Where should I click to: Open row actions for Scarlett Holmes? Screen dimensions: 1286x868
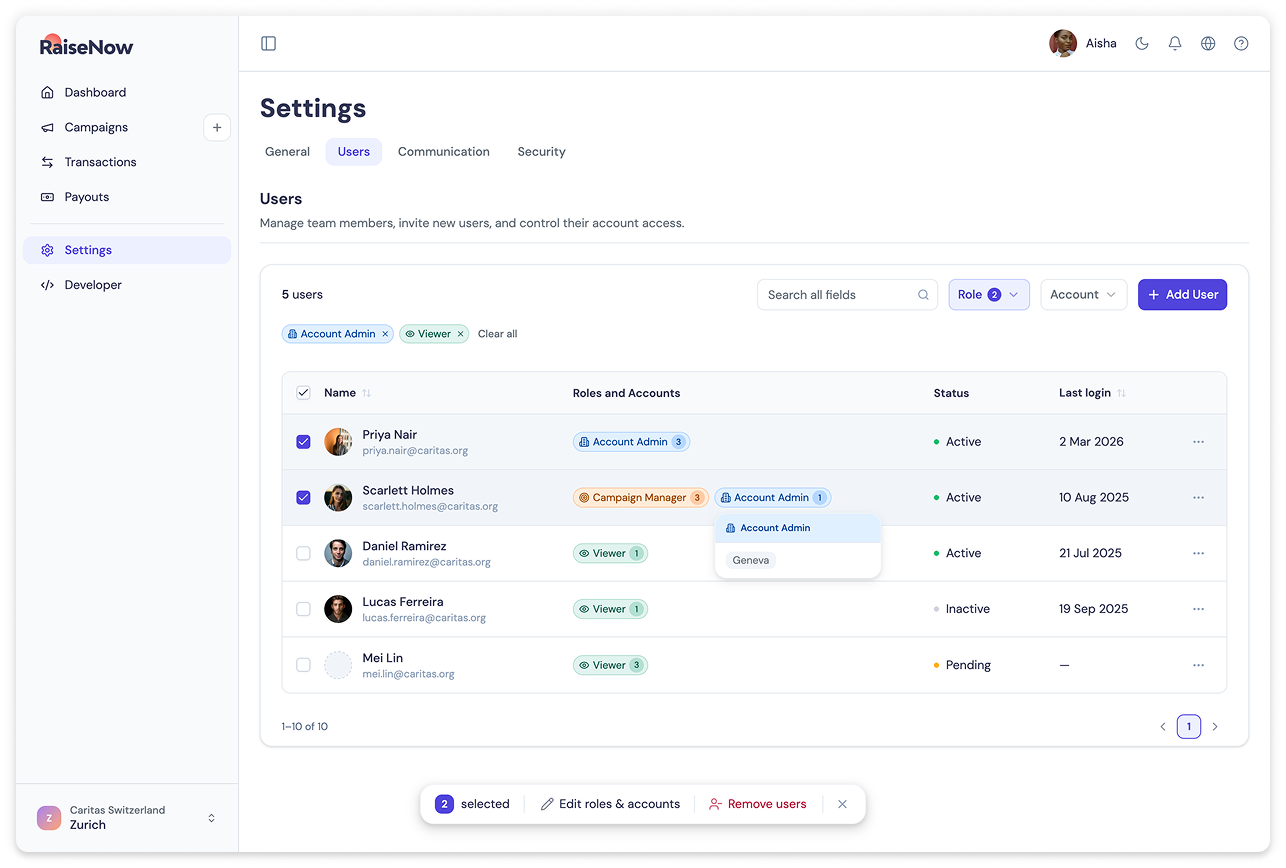[1198, 498]
